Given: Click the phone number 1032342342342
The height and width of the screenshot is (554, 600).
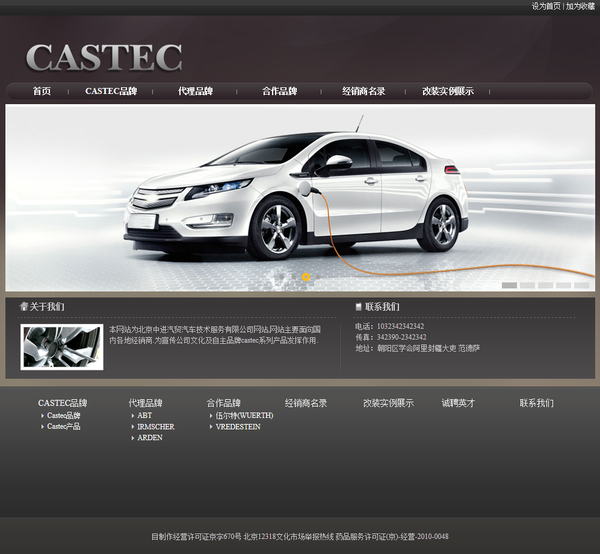Looking at the screenshot, I should click(x=400, y=326).
